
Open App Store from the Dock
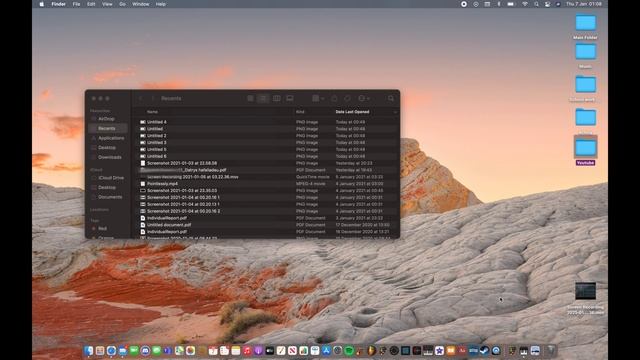[326, 351]
